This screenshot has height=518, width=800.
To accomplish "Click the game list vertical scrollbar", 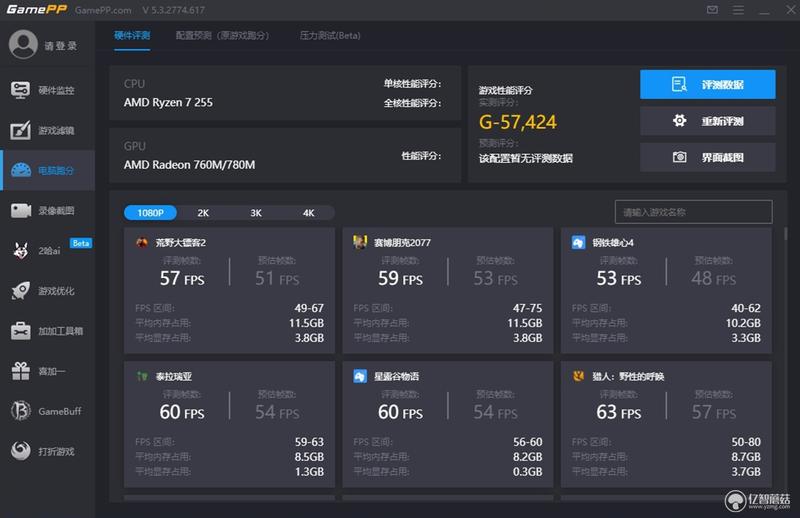I will pyautogui.click(x=786, y=234).
